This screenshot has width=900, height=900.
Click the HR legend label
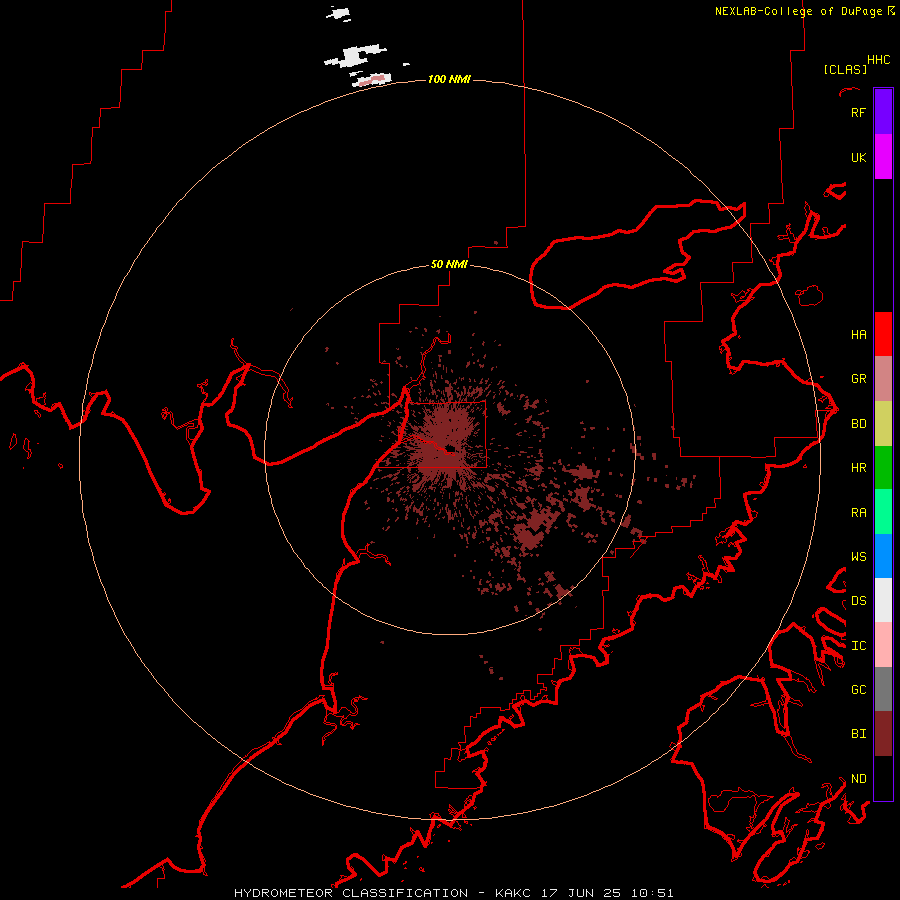(858, 467)
